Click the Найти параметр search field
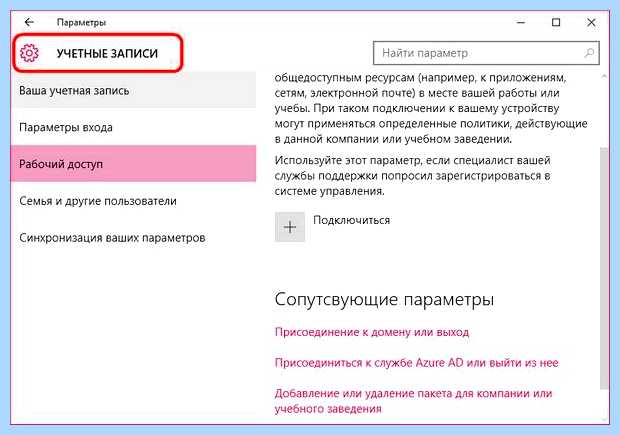The image size is (620, 435). (486, 53)
